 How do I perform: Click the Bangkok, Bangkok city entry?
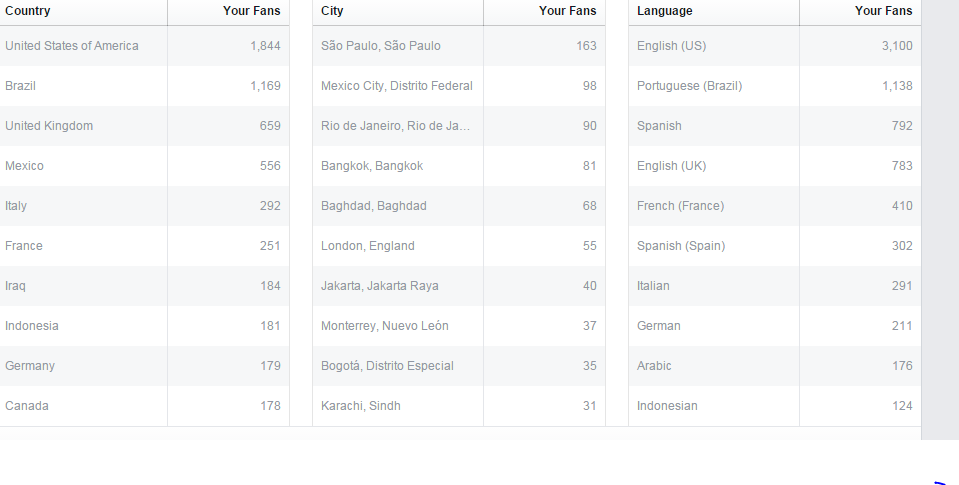coord(371,166)
